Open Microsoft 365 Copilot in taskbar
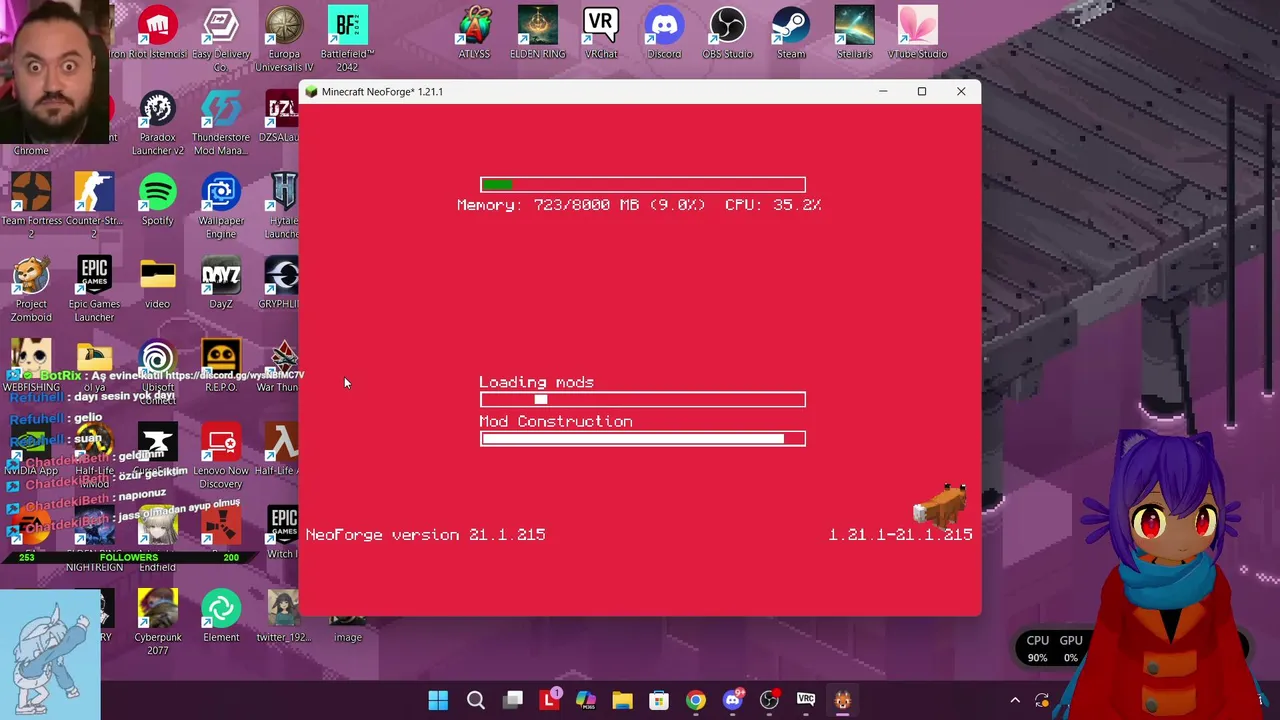The height and width of the screenshot is (720, 1280). 586,700
